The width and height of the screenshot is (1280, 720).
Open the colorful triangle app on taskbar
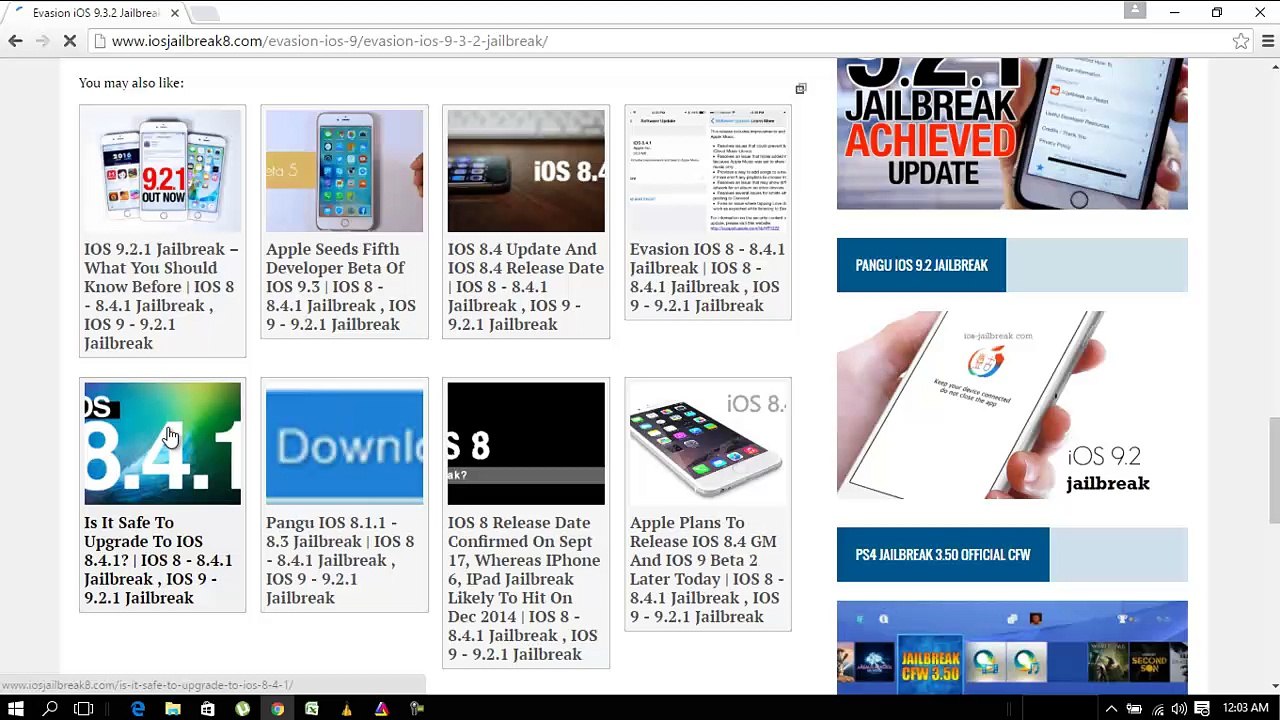(381, 708)
